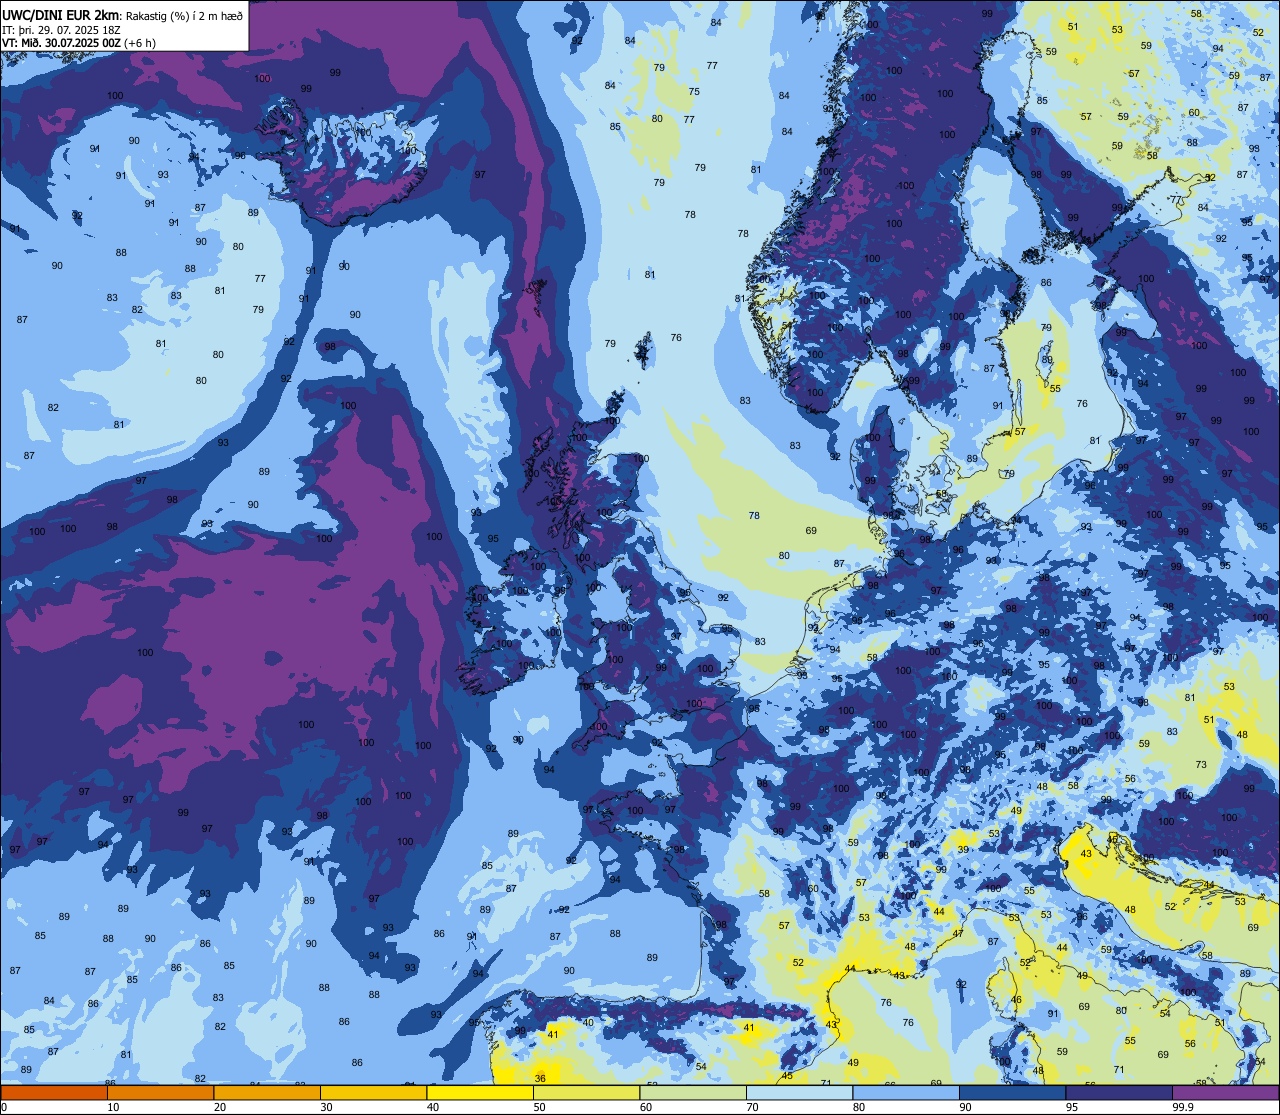The image size is (1280, 1115).
Task: Click the 'UWC/DINI EUR 2km' map title
Action: (61, 14)
